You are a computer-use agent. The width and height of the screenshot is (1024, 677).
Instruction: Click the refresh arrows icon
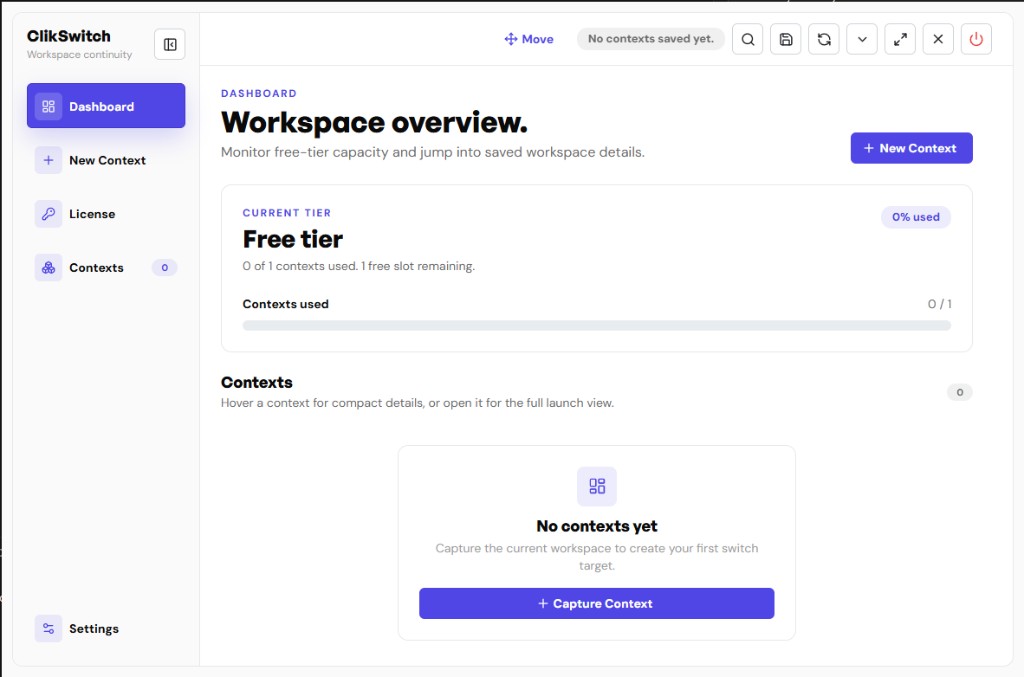824,39
